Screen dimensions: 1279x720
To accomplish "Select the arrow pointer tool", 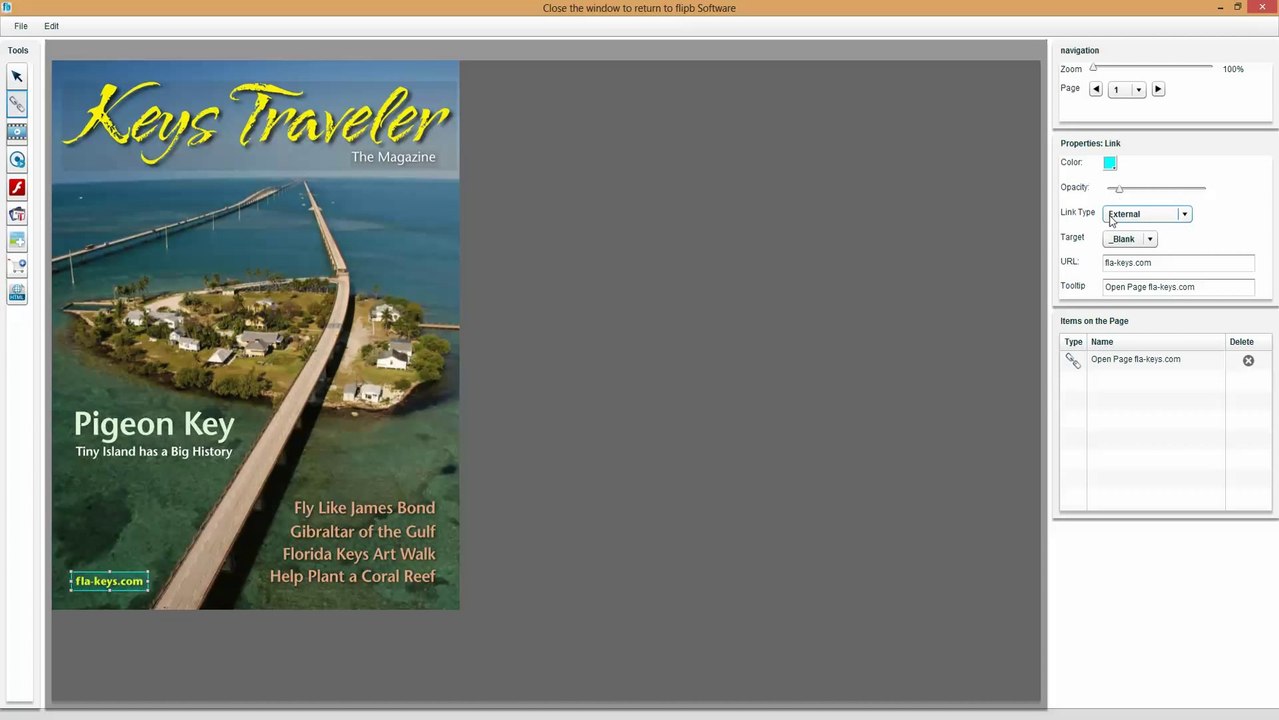I will pyautogui.click(x=17, y=77).
